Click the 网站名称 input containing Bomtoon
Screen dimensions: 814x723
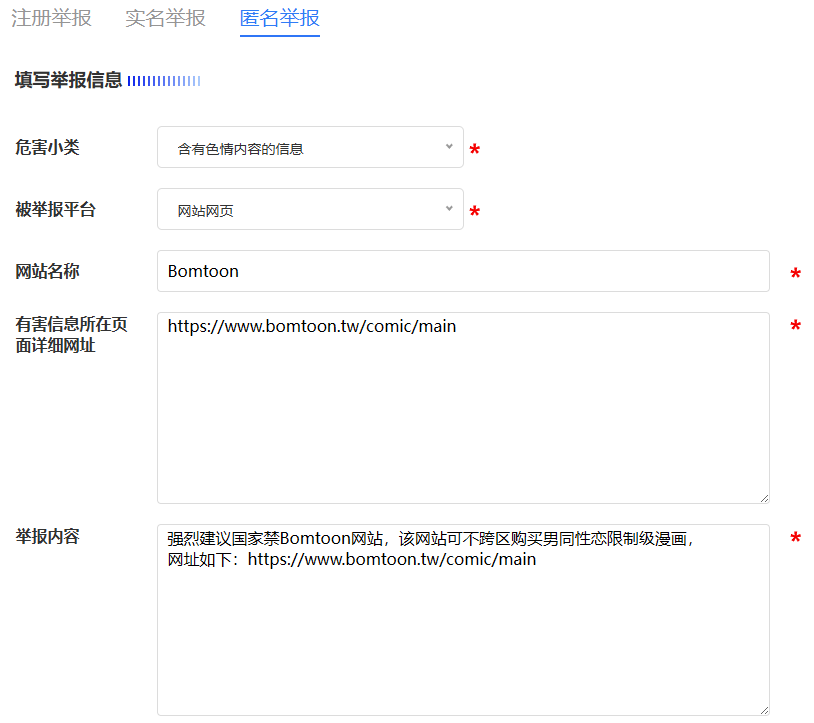pyautogui.click(x=463, y=271)
